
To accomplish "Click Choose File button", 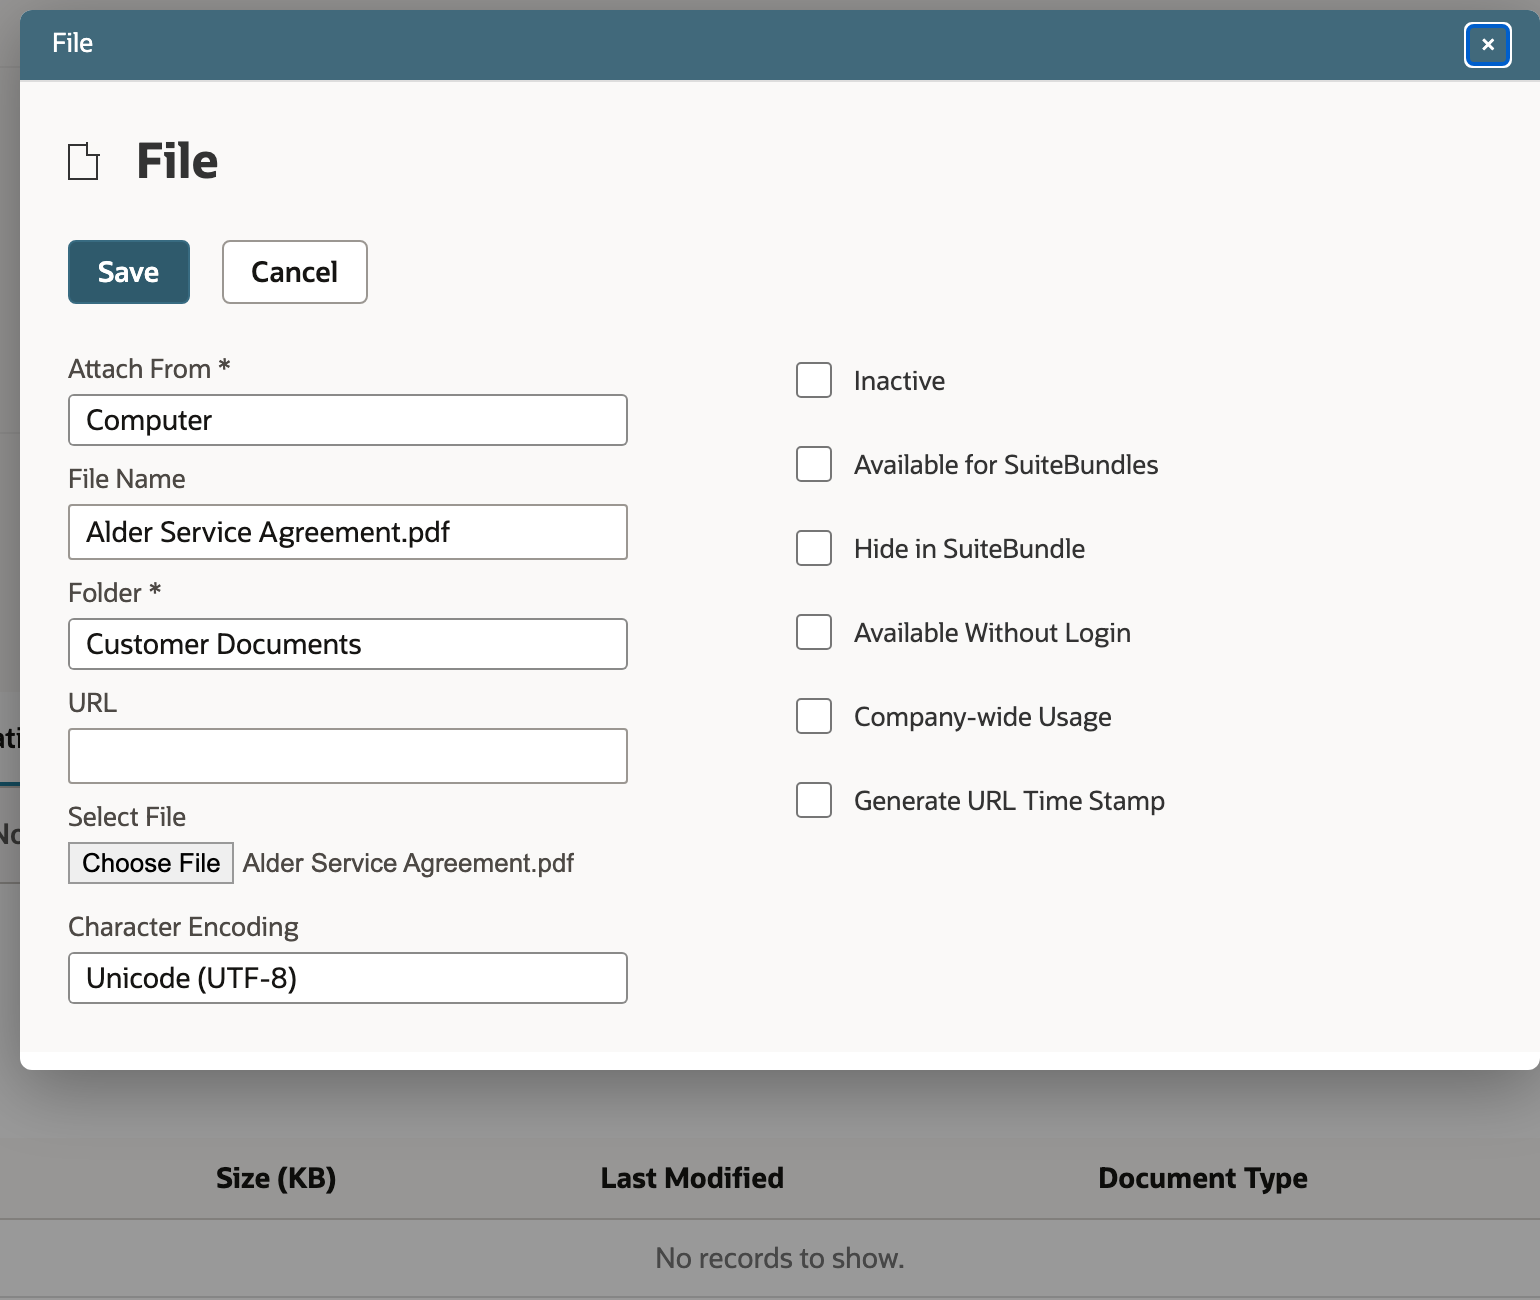I will (x=151, y=863).
